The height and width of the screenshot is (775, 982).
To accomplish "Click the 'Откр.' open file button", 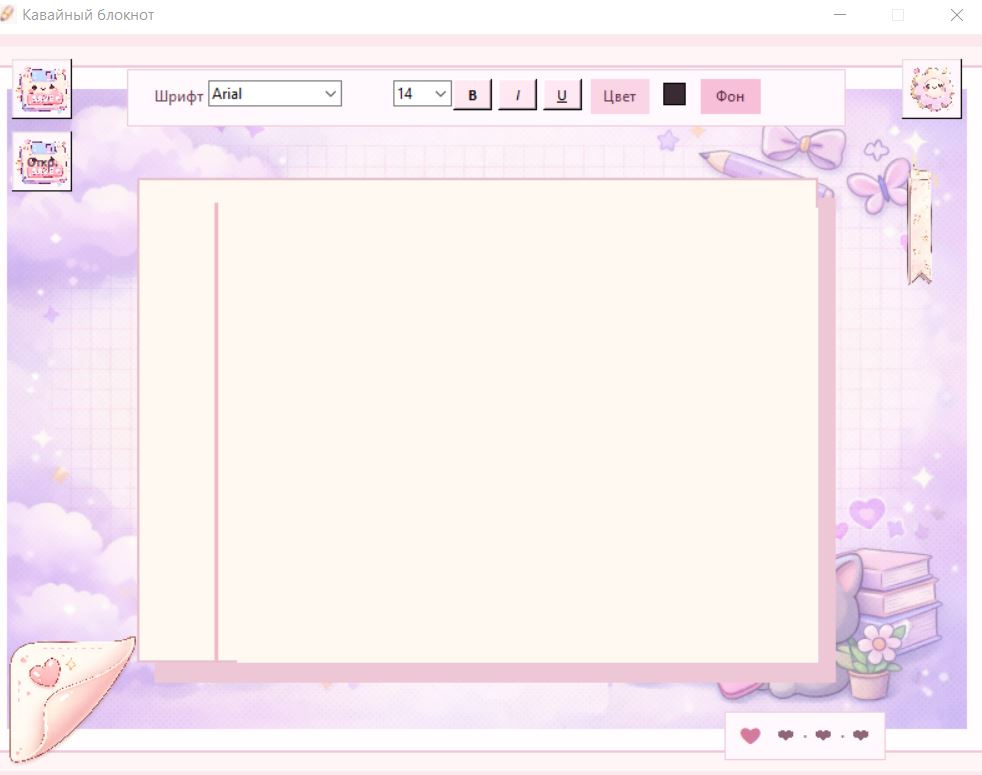I will (x=42, y=162).
